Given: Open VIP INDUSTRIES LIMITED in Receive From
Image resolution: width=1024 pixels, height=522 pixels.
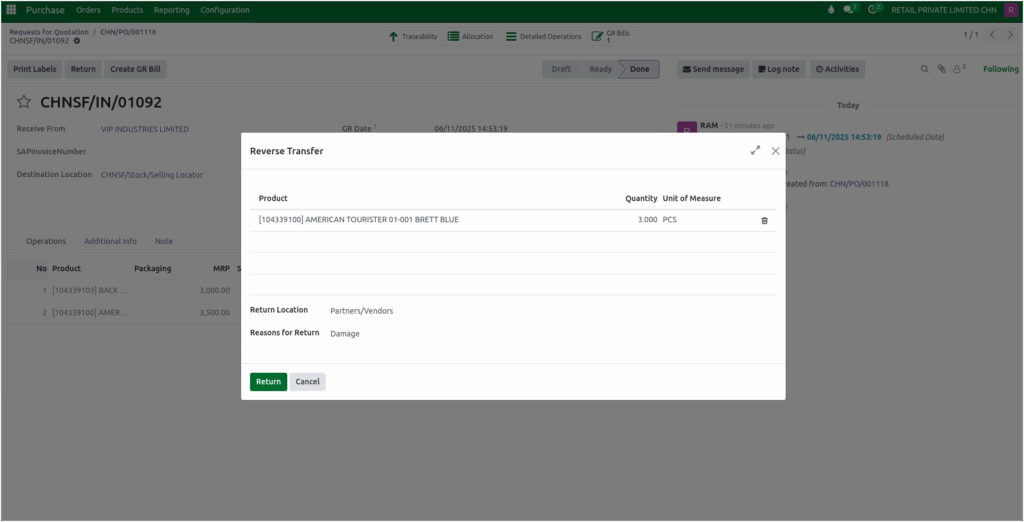Looking at the screenshot, I should [144, 129].
